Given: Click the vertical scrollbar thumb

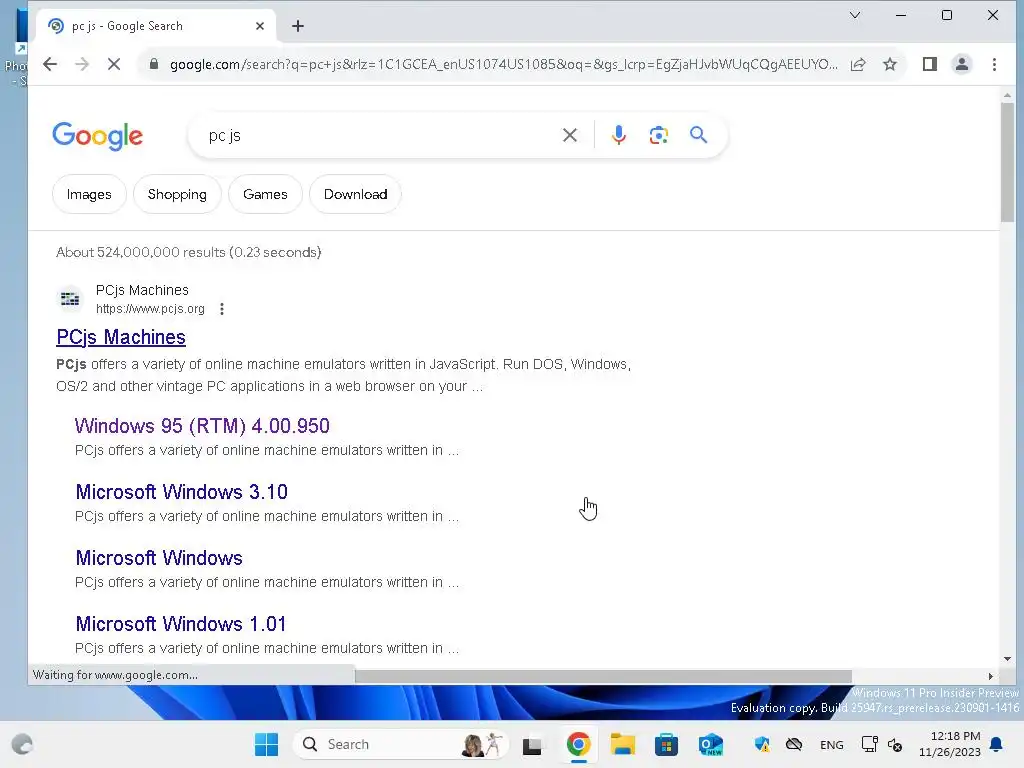Looking at the screenshot, I should pyautogui.click(x=1007, y=161).
